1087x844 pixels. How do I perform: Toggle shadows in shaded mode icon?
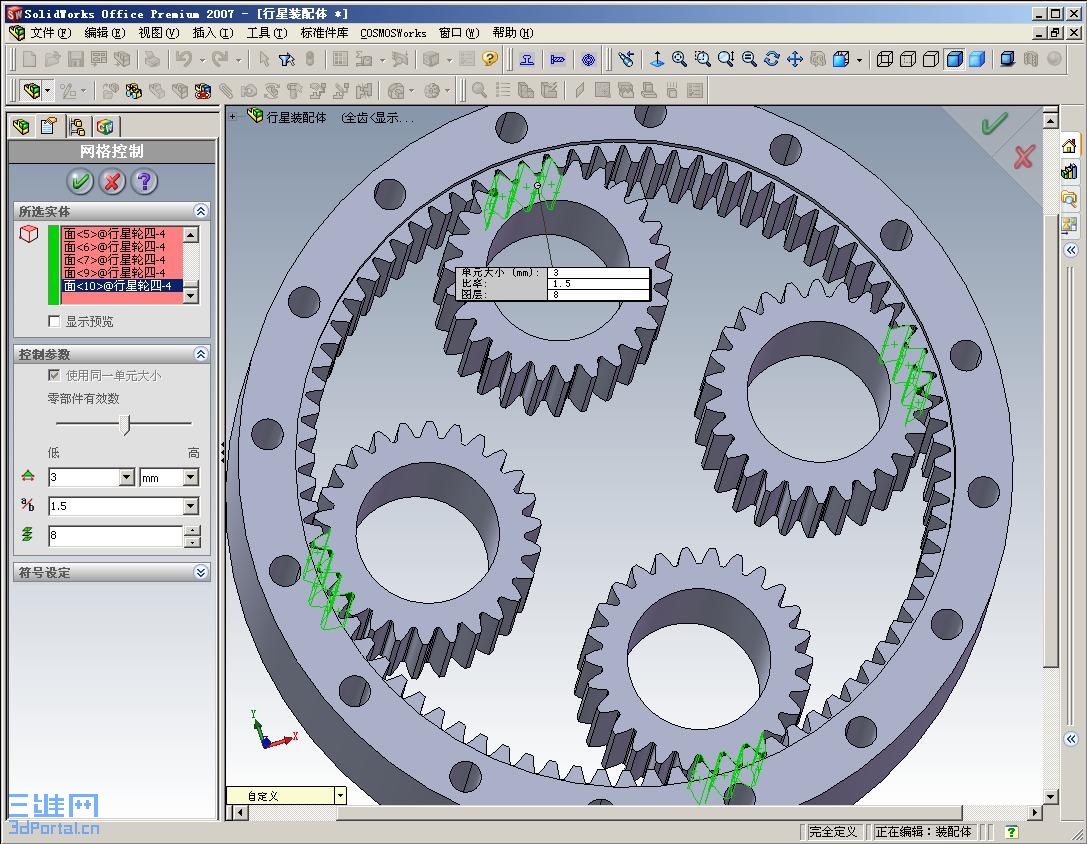coord(1007,60)
